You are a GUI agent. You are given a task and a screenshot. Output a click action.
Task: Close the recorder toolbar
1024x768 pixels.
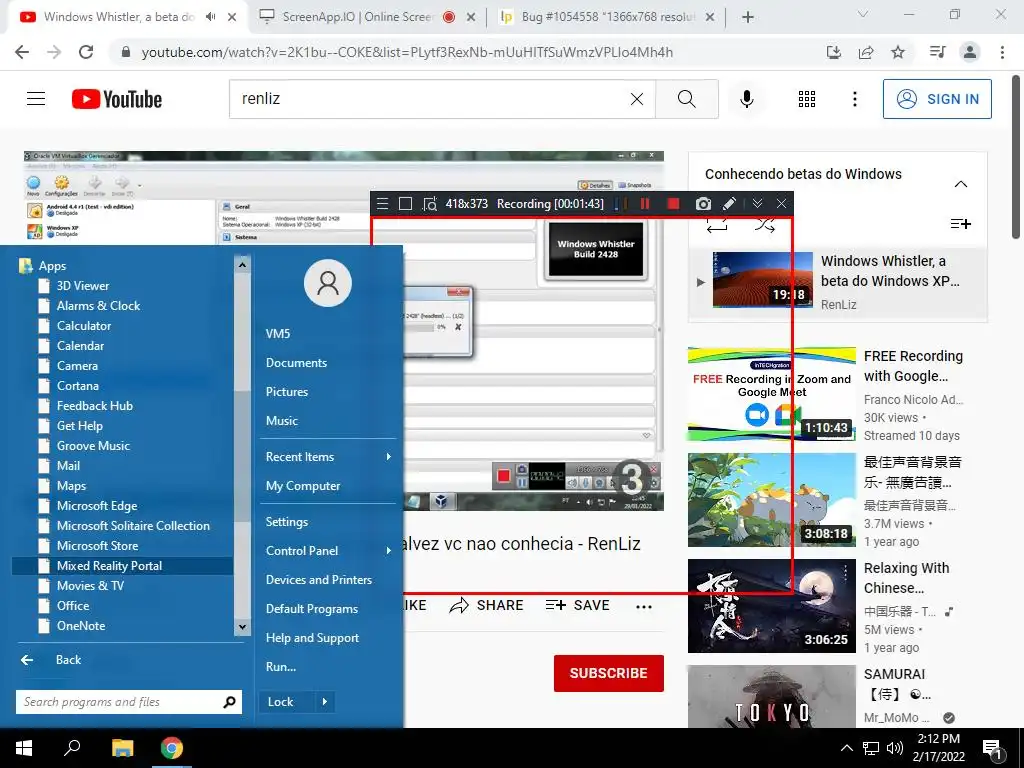pyautogui.click(x=781, y=204)
